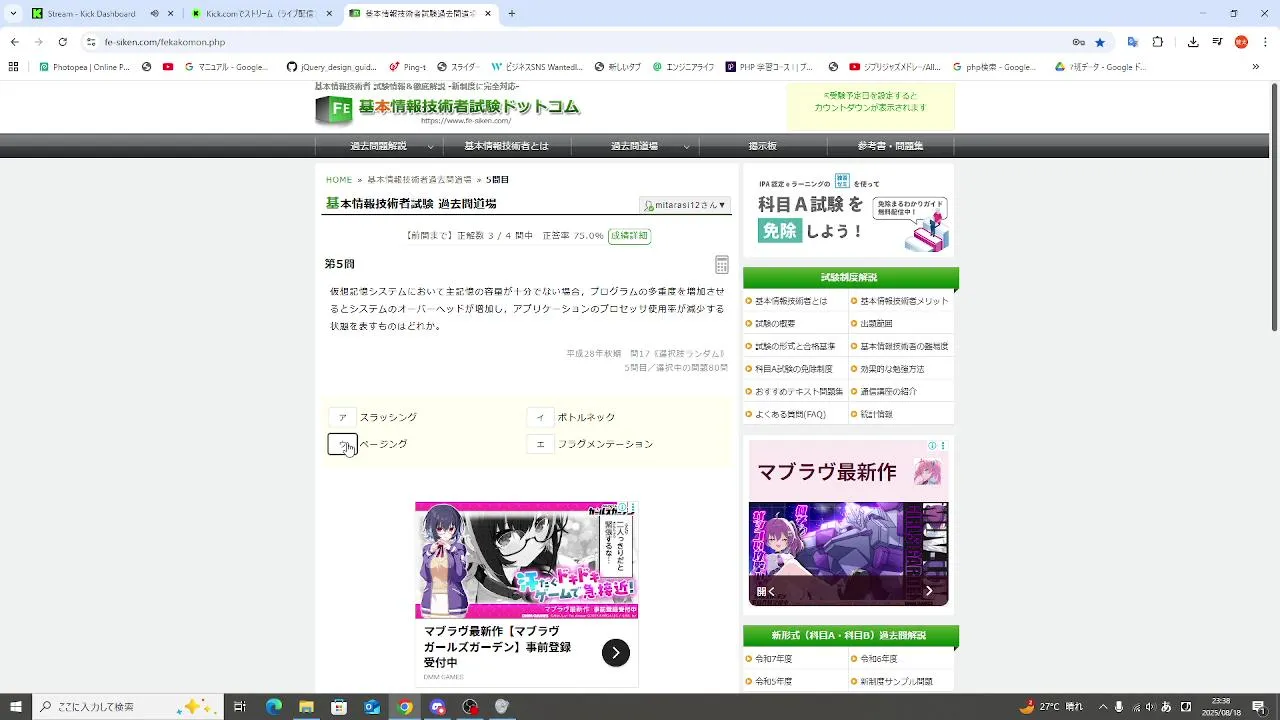Image resolution: width=1280 pixels, height=720 pixels.
Task: Click the Chrome profile avatar
Action: tap(1241, 42)
